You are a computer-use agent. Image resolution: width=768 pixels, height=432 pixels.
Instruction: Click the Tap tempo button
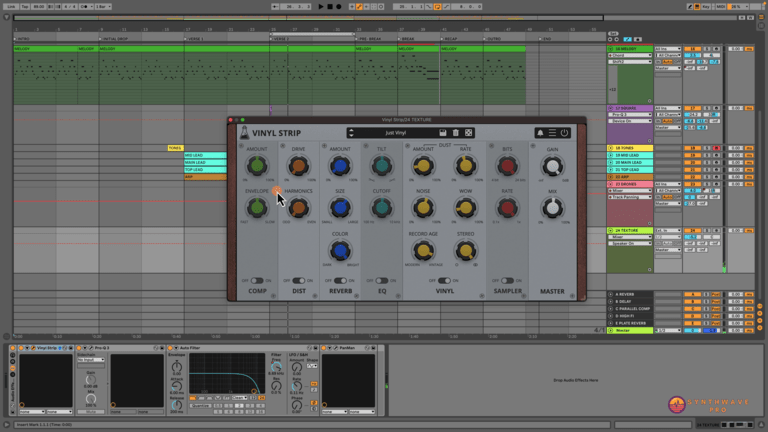[24, 7]
